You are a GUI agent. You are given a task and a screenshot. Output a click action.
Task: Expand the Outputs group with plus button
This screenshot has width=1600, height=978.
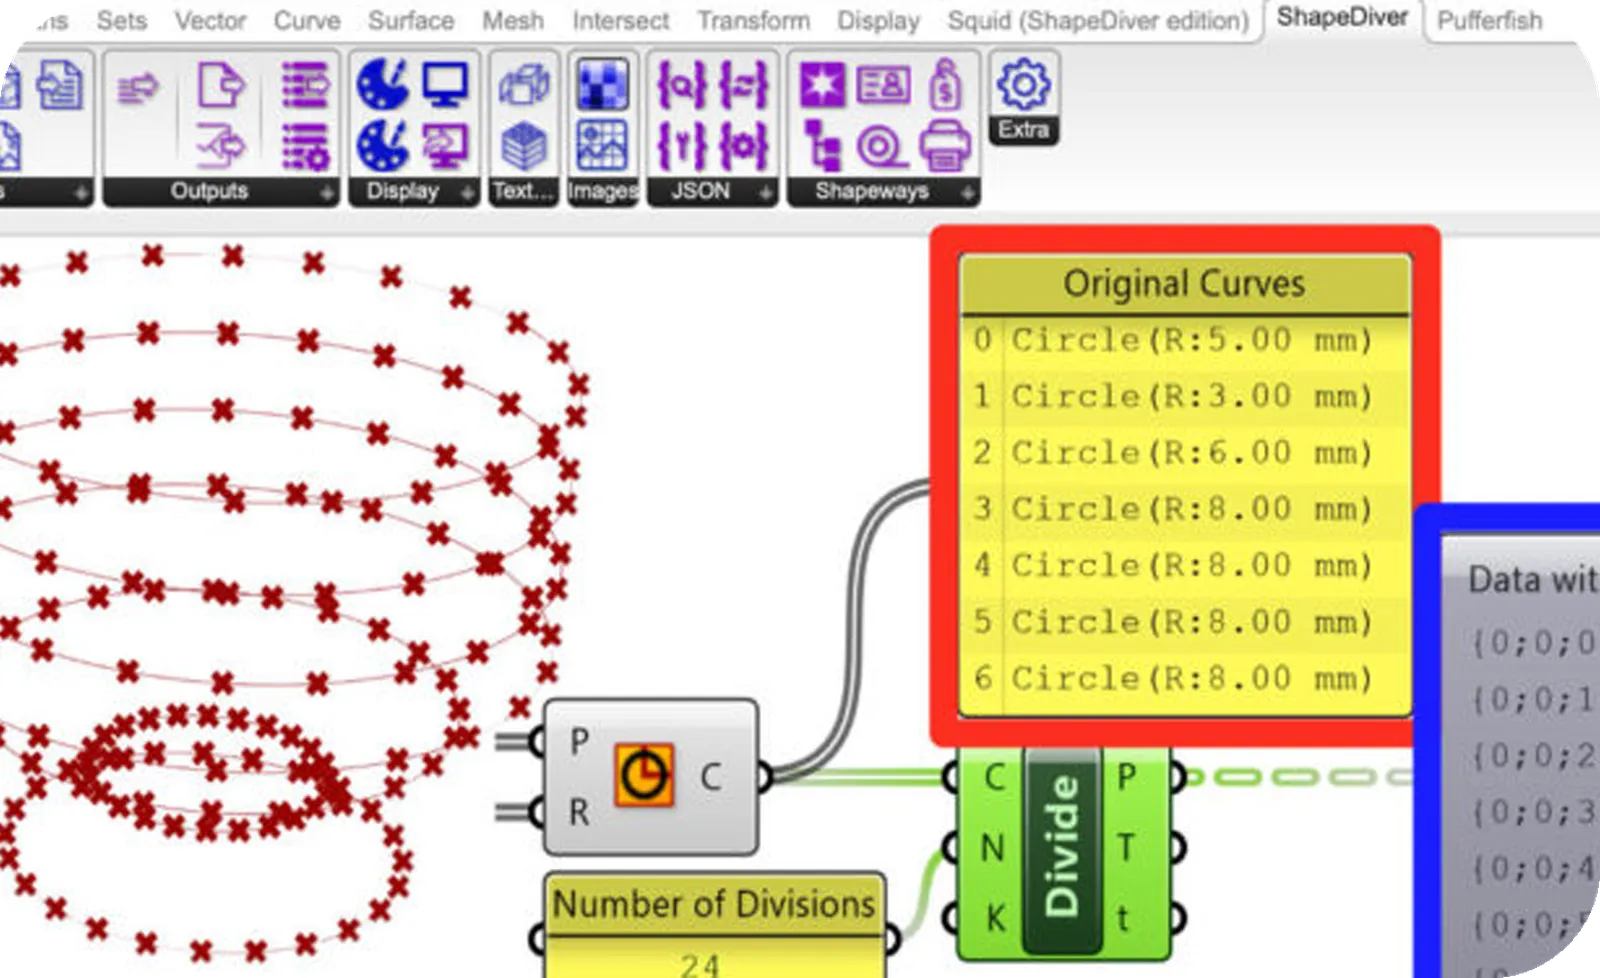327,193
